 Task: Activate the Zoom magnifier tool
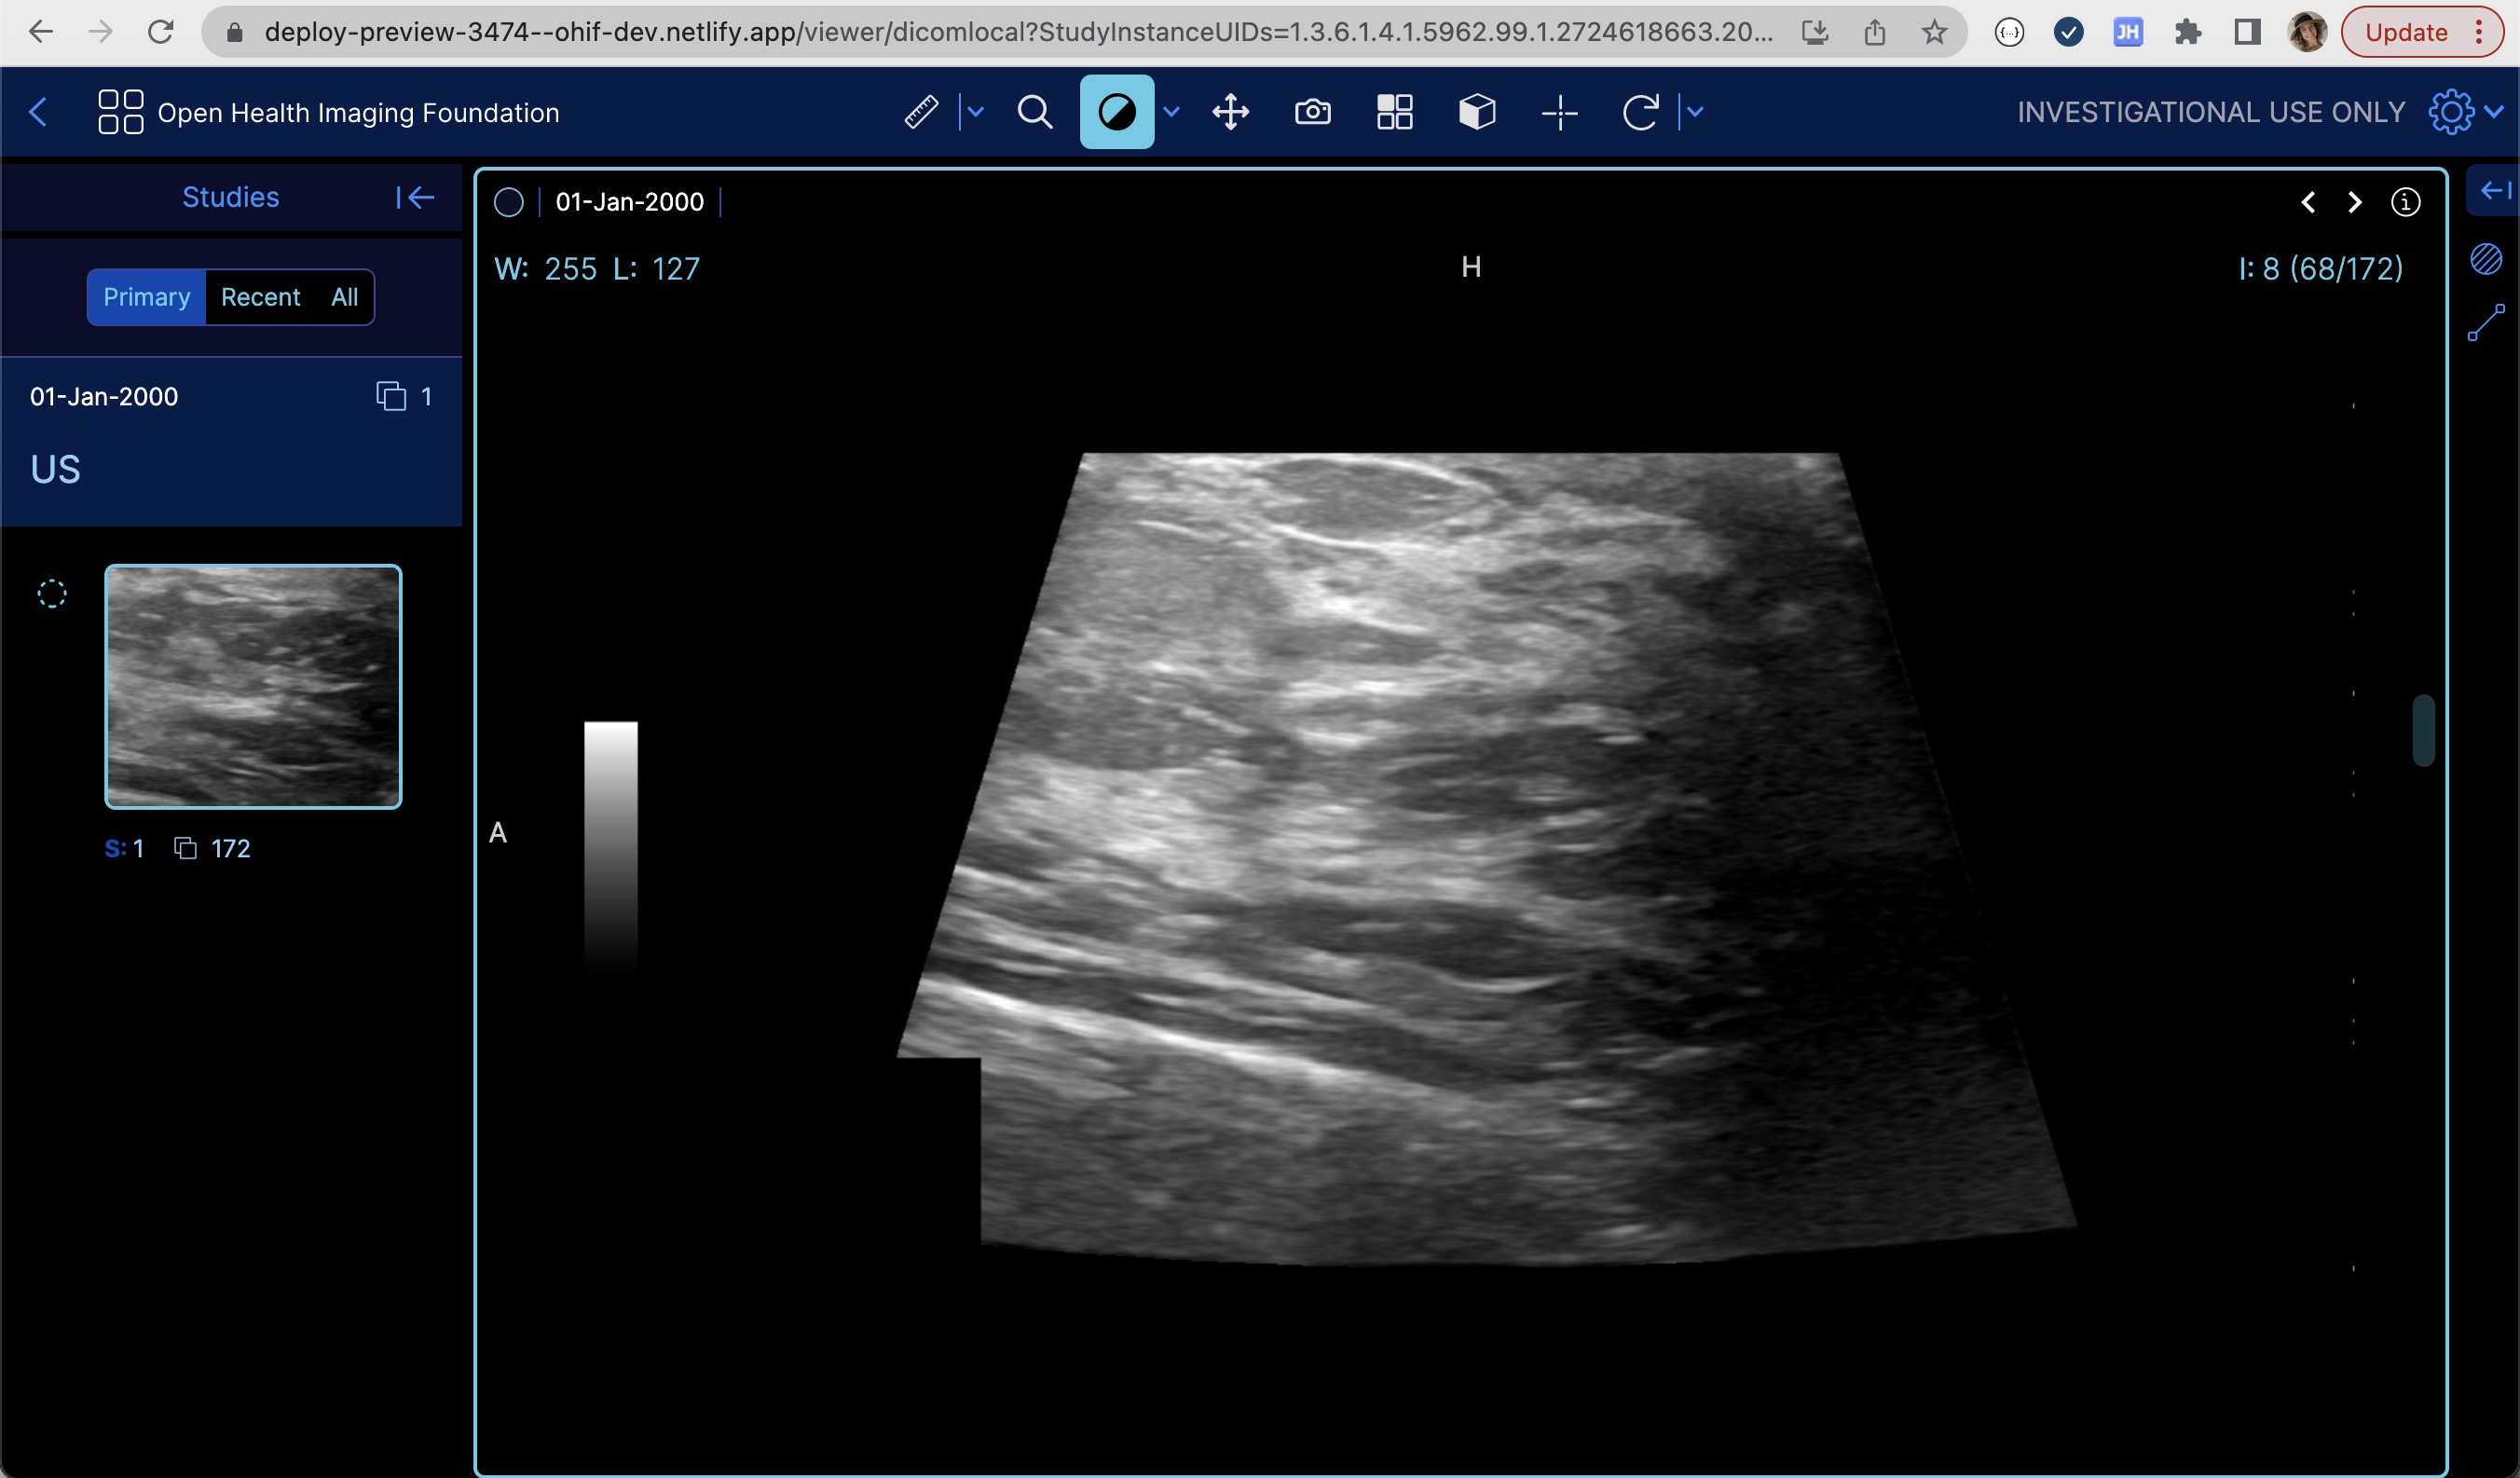pyautogui.click(x=1035, y=112)
